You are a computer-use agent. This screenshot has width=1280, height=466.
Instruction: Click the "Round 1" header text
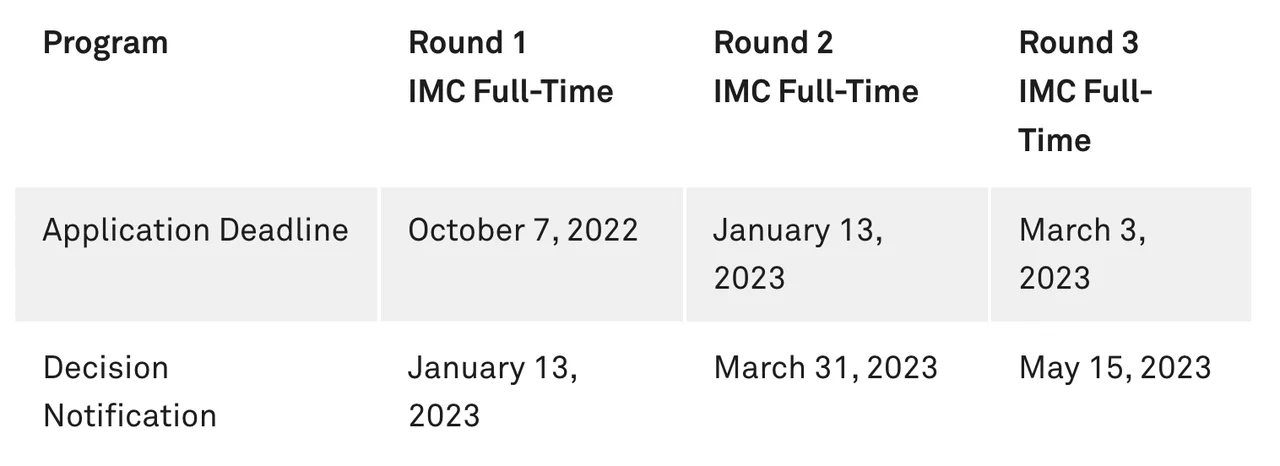[x=467, y=43]
